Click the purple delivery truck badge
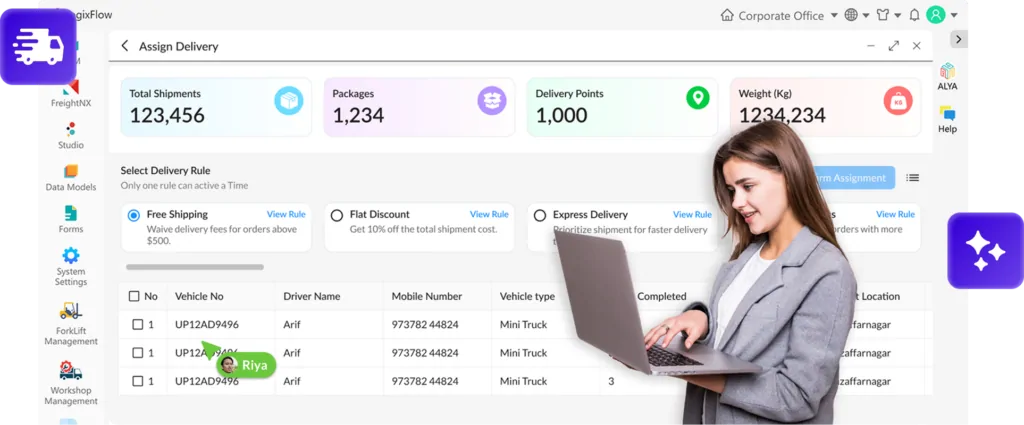The width and height of the screenshot is (1024, 425). pos(39,46)
